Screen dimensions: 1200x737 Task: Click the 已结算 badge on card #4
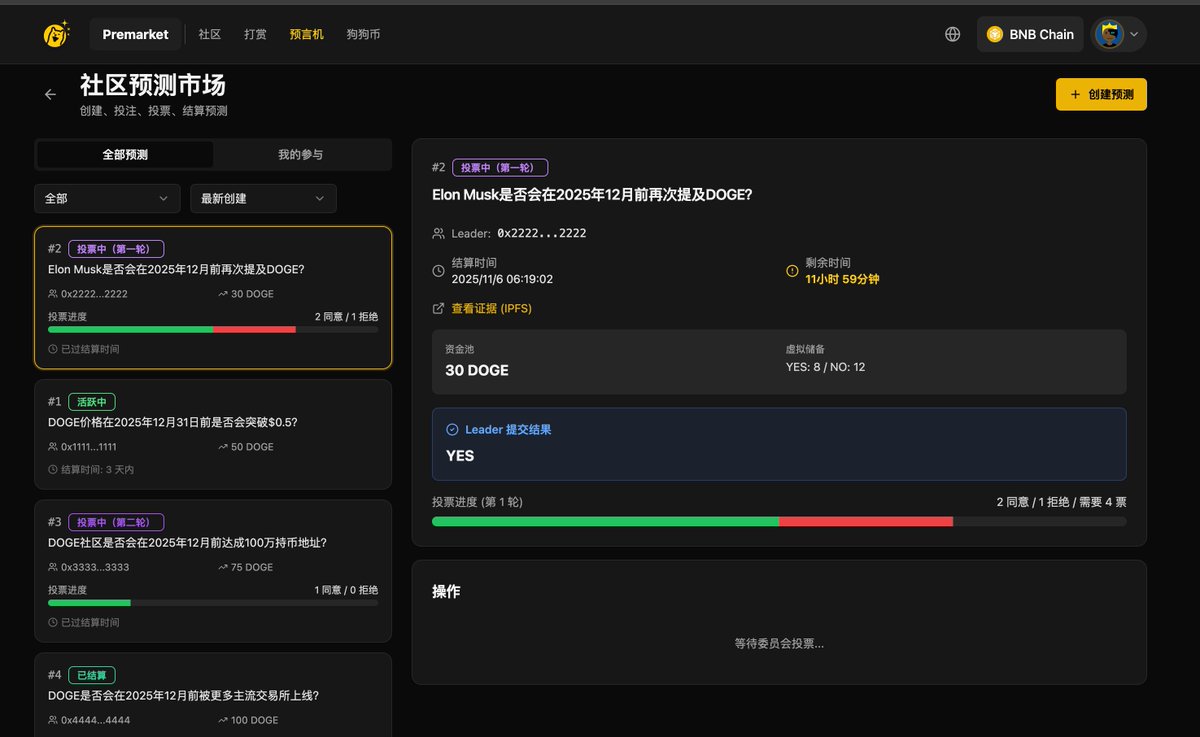click(x=92, y=675)
